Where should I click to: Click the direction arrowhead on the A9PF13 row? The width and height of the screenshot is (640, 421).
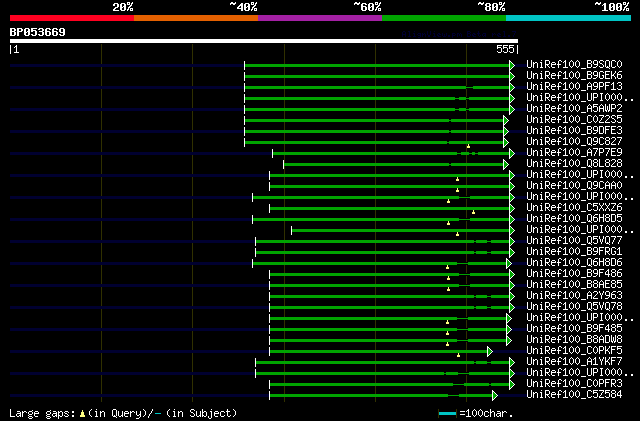[512, 87]
